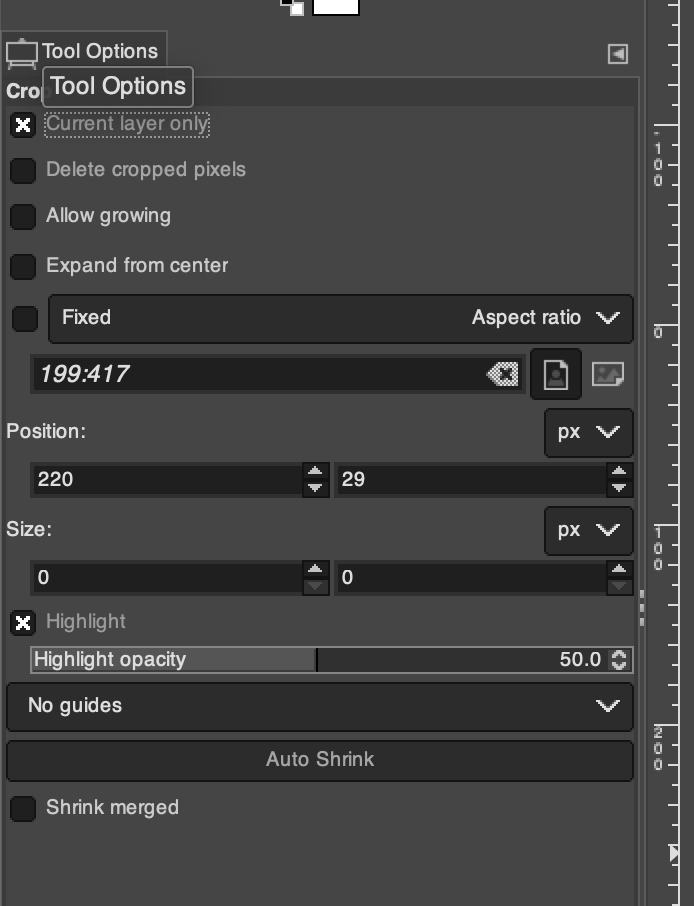Click the clear aspect ratio entry icon

pyautogui.click(x=503, y=374)
